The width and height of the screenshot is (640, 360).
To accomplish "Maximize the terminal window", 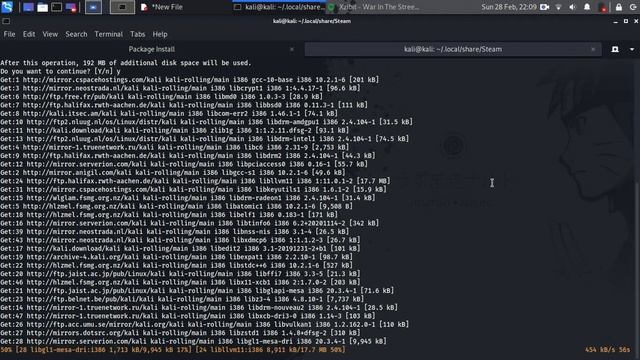I will point(626,21).
